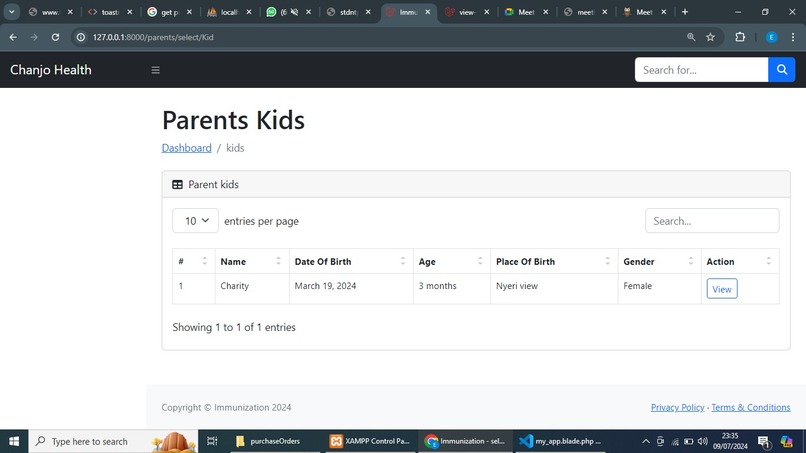Open the network icon in system tray
Viewport: 806px width, 453px height.
(675, 441)
